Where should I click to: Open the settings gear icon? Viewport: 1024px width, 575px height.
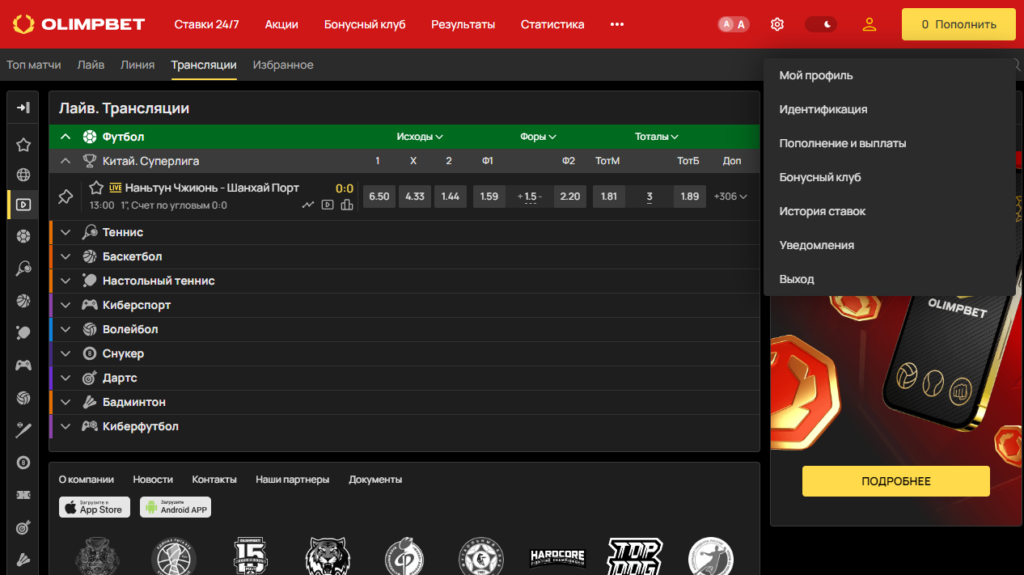(x=776, y=24)
